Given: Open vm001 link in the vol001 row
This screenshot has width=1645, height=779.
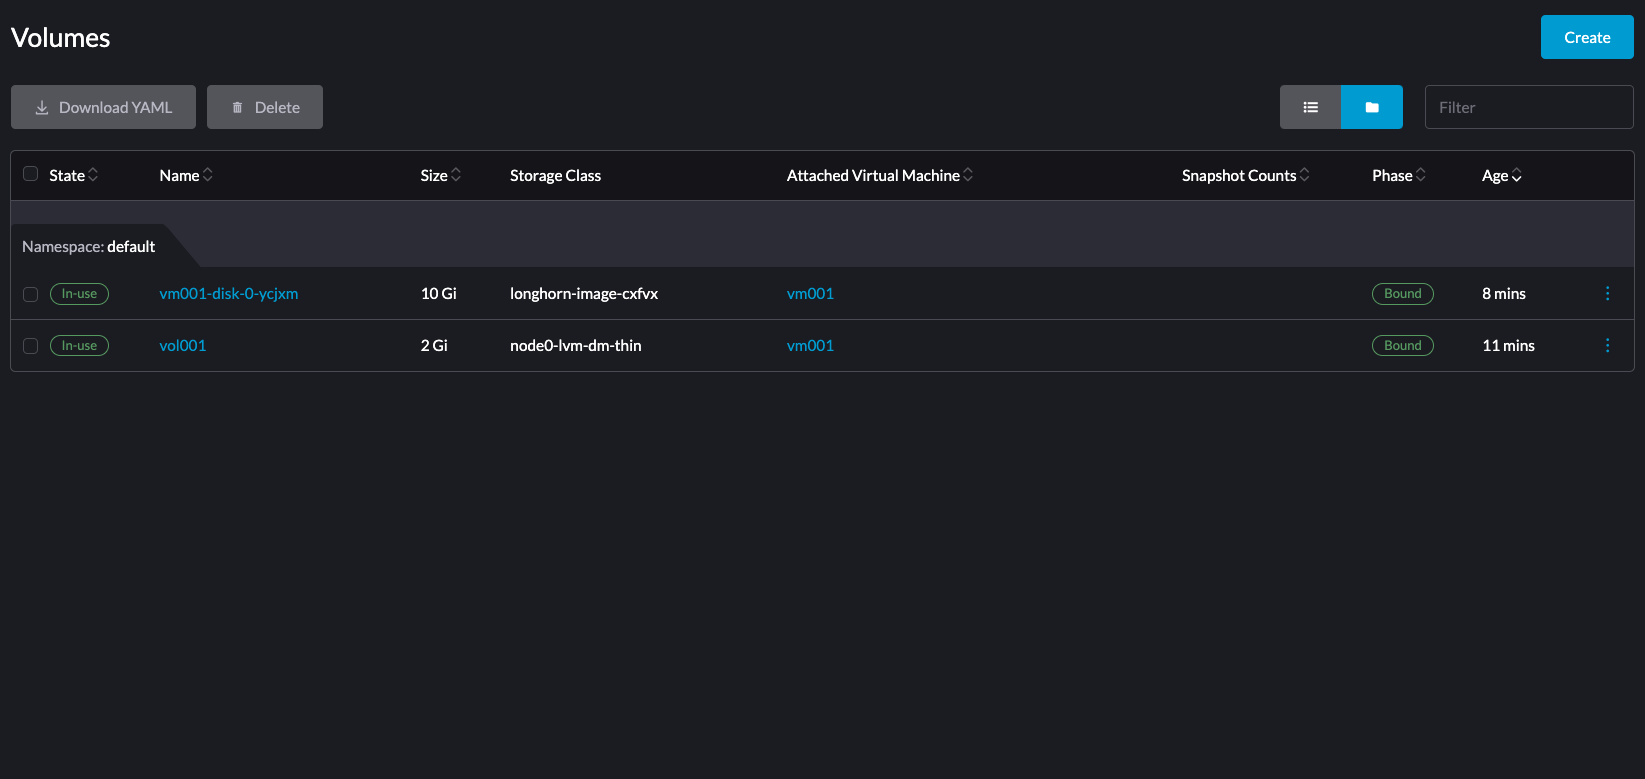Looking at the screenshot, I should point(810,345).
